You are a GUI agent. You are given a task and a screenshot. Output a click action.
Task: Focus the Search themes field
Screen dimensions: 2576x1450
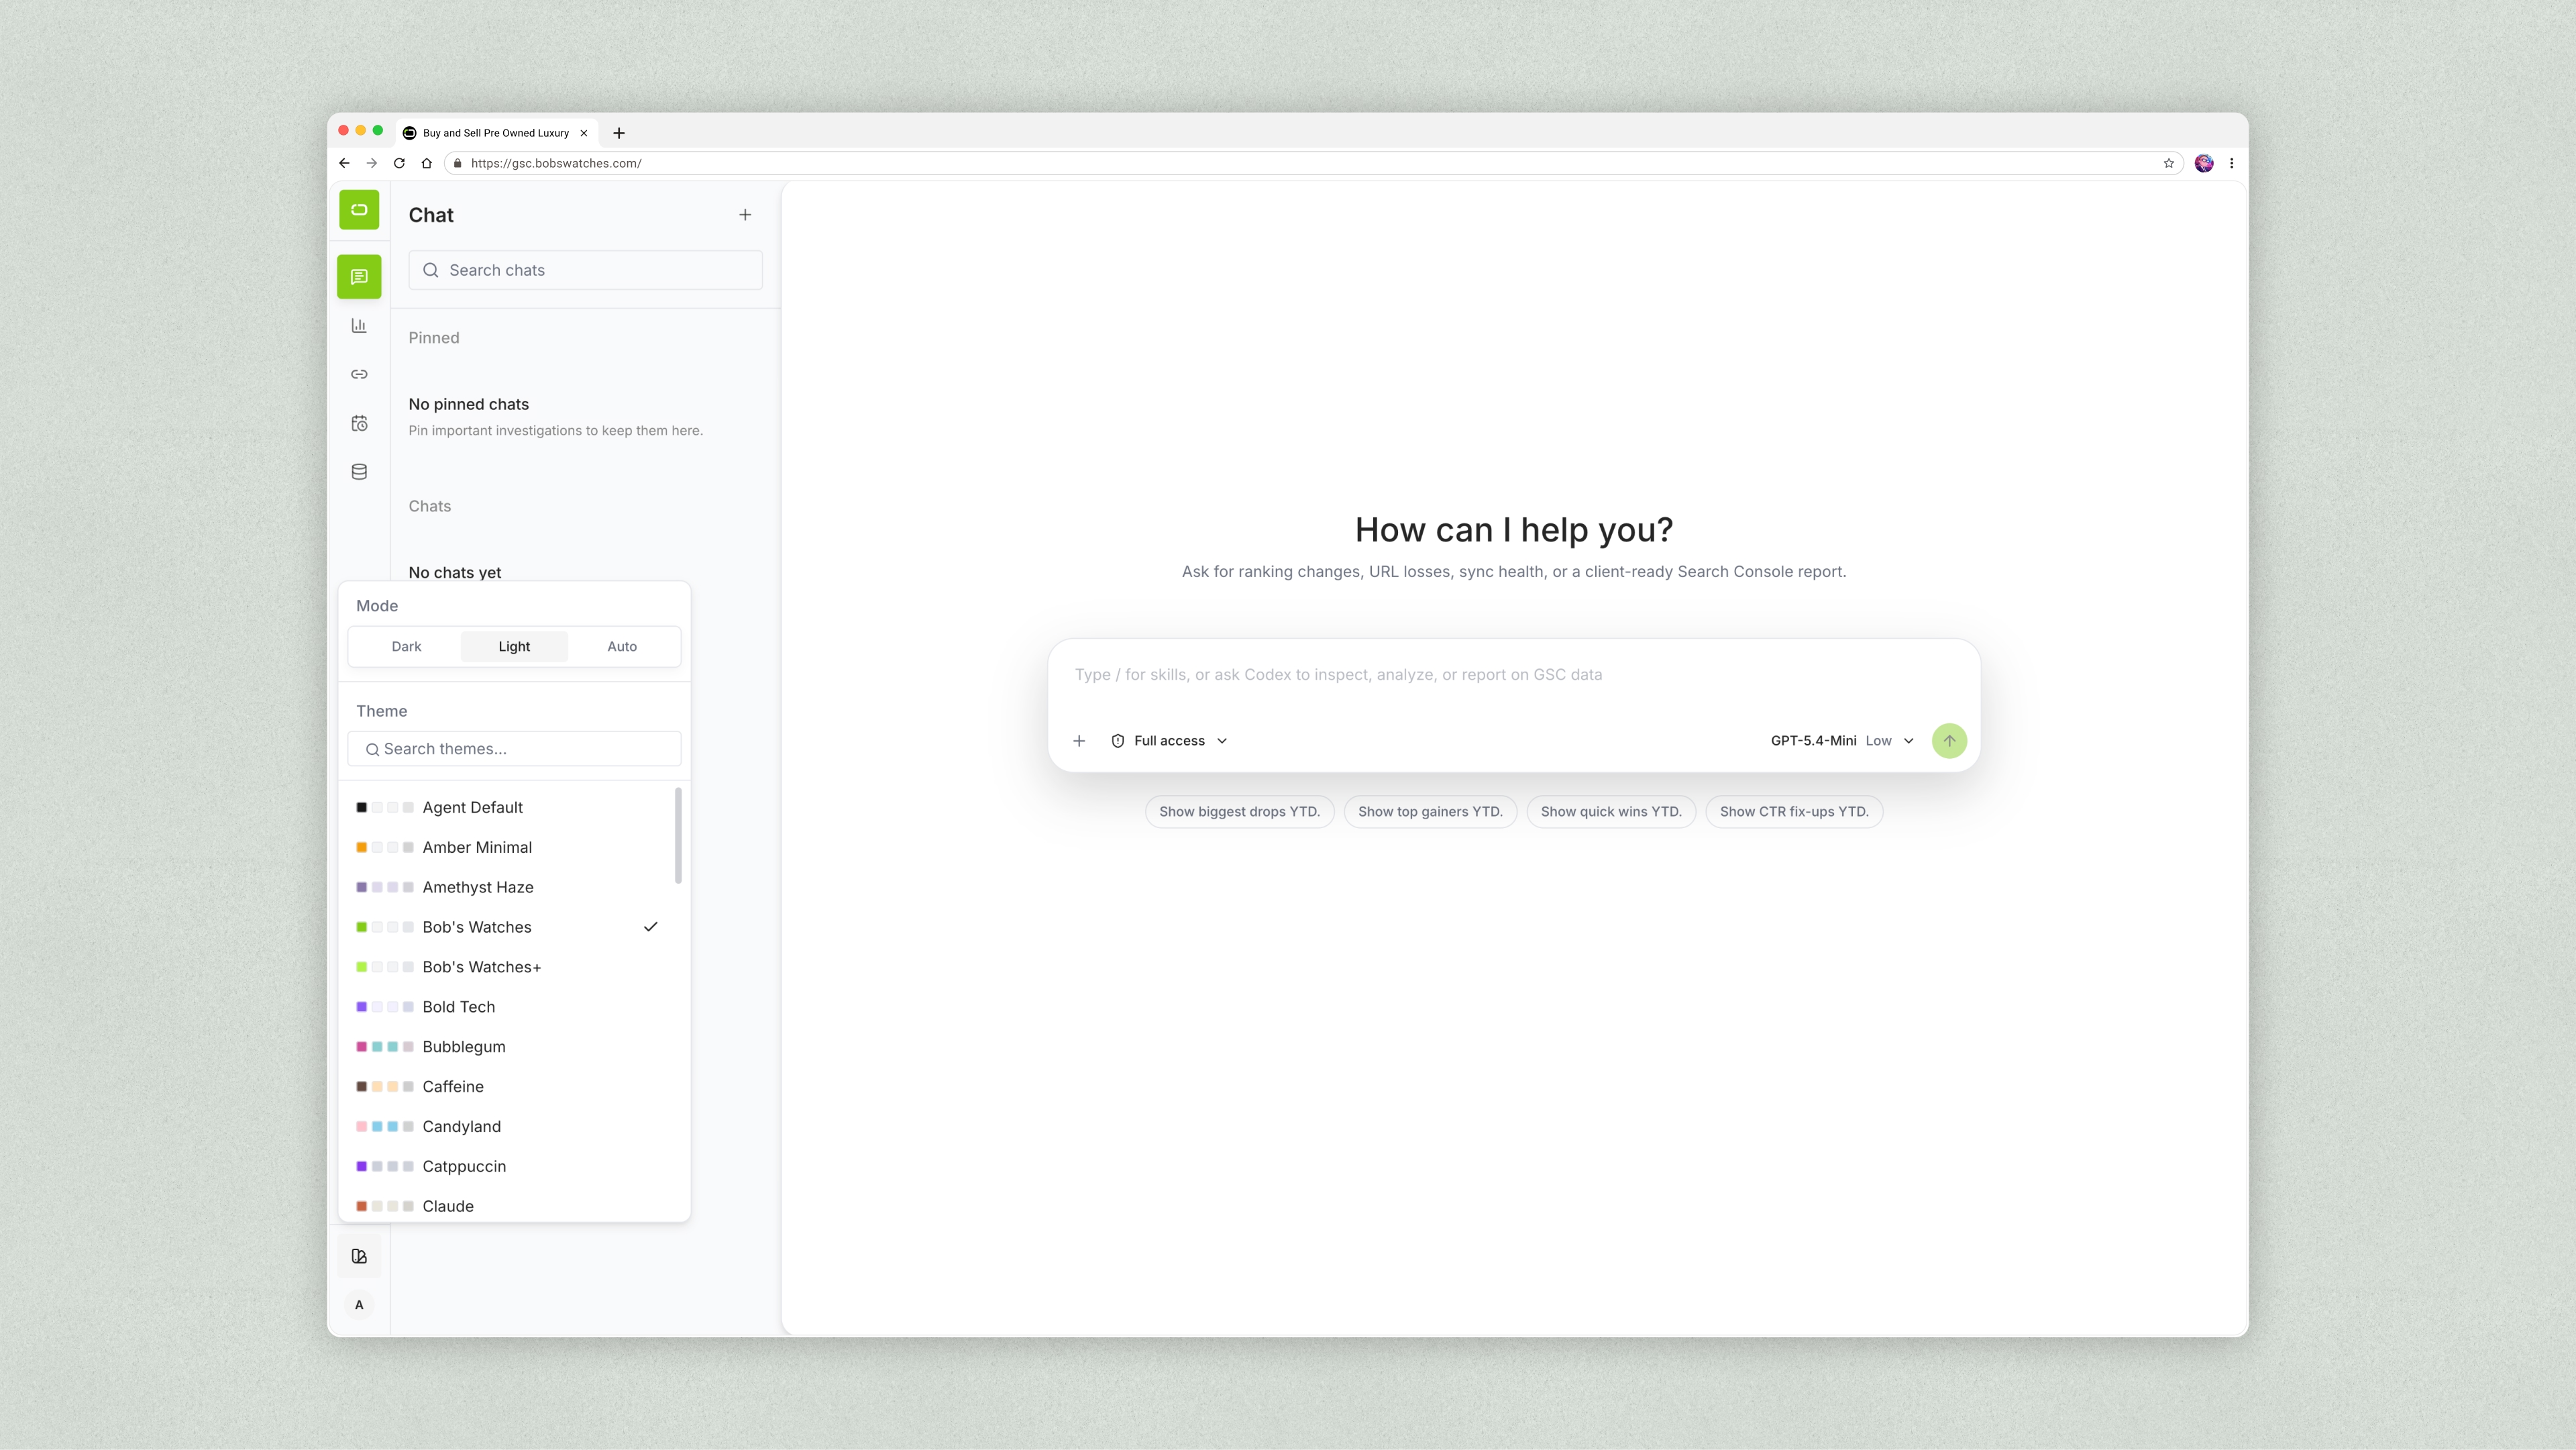514,749
